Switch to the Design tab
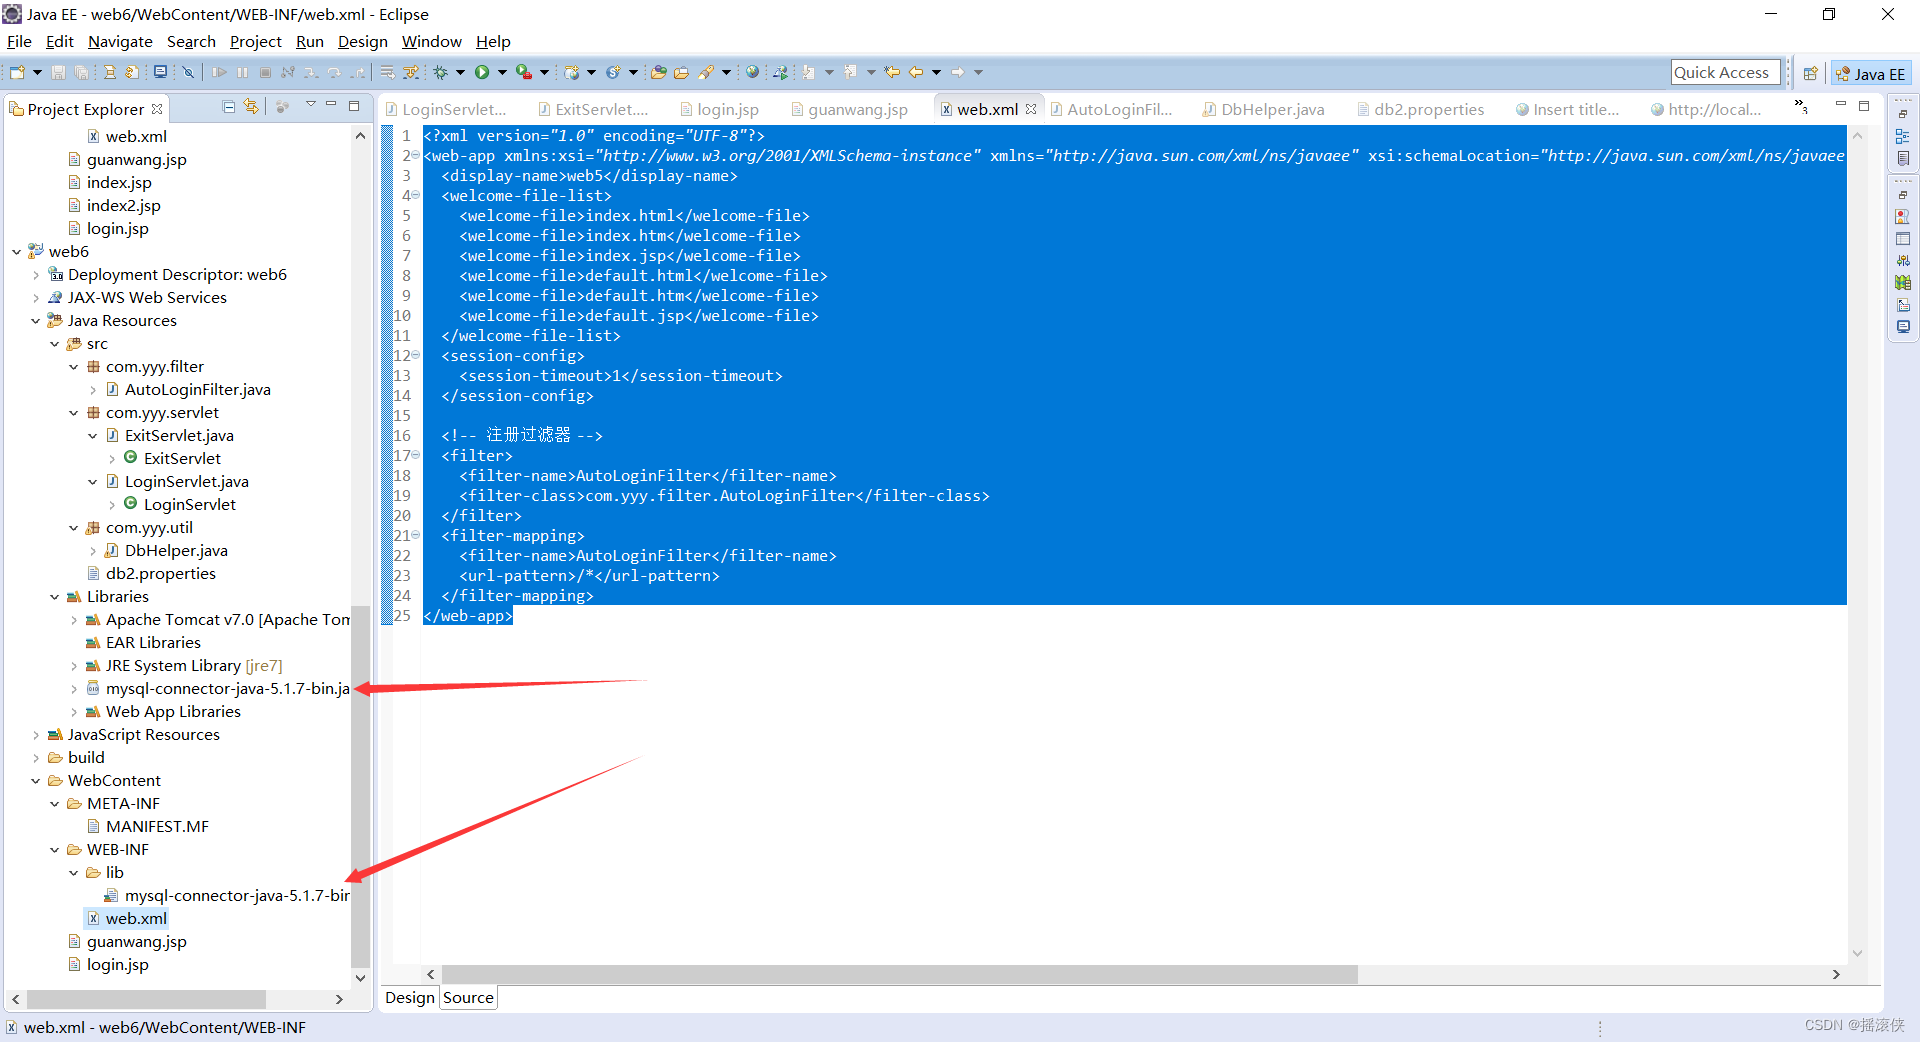 point(410,997)
